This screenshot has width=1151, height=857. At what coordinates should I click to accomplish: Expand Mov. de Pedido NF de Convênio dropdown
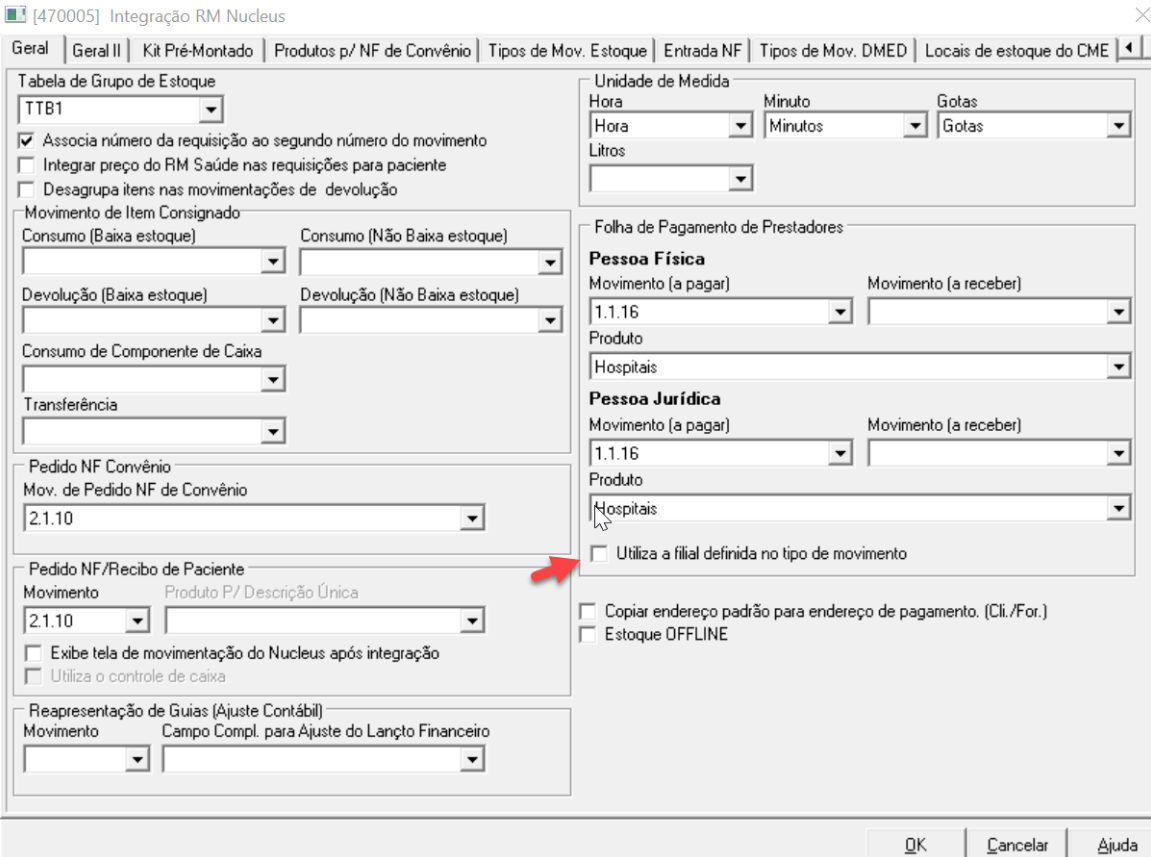(x=472, y=518)
